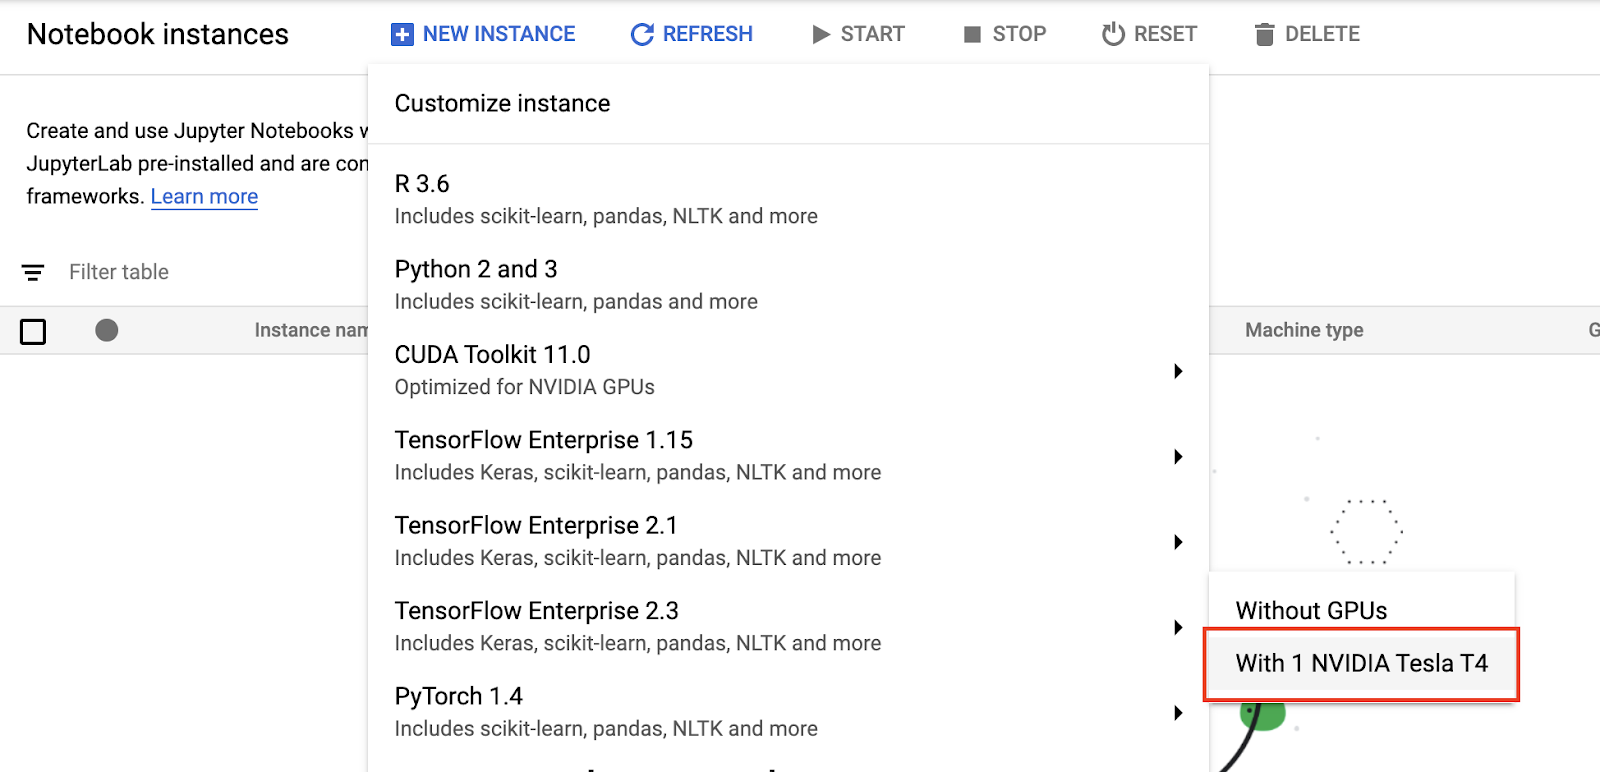
Task: Expand the TensorFlow Enterprise 2.3 submenu arrow
Action: (1178, 627)
